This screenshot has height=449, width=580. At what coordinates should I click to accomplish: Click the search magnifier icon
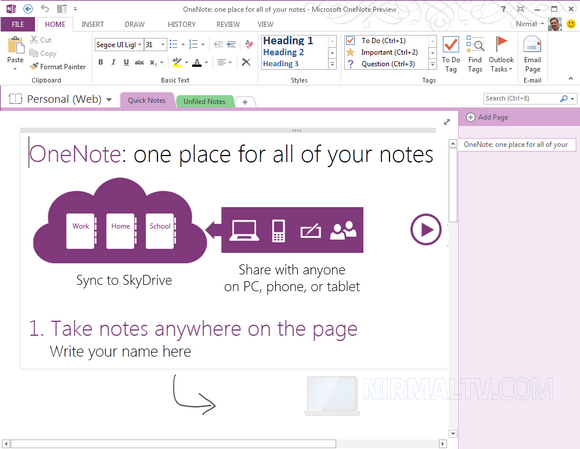click(564, 98)
